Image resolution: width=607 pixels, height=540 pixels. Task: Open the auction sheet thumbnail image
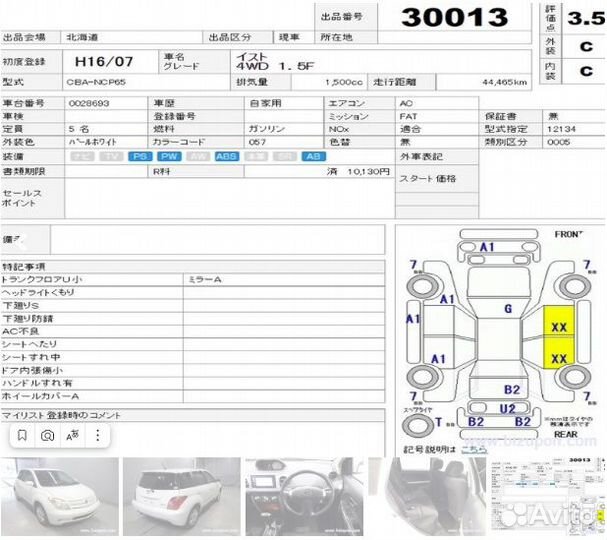[x=547, y=497]
